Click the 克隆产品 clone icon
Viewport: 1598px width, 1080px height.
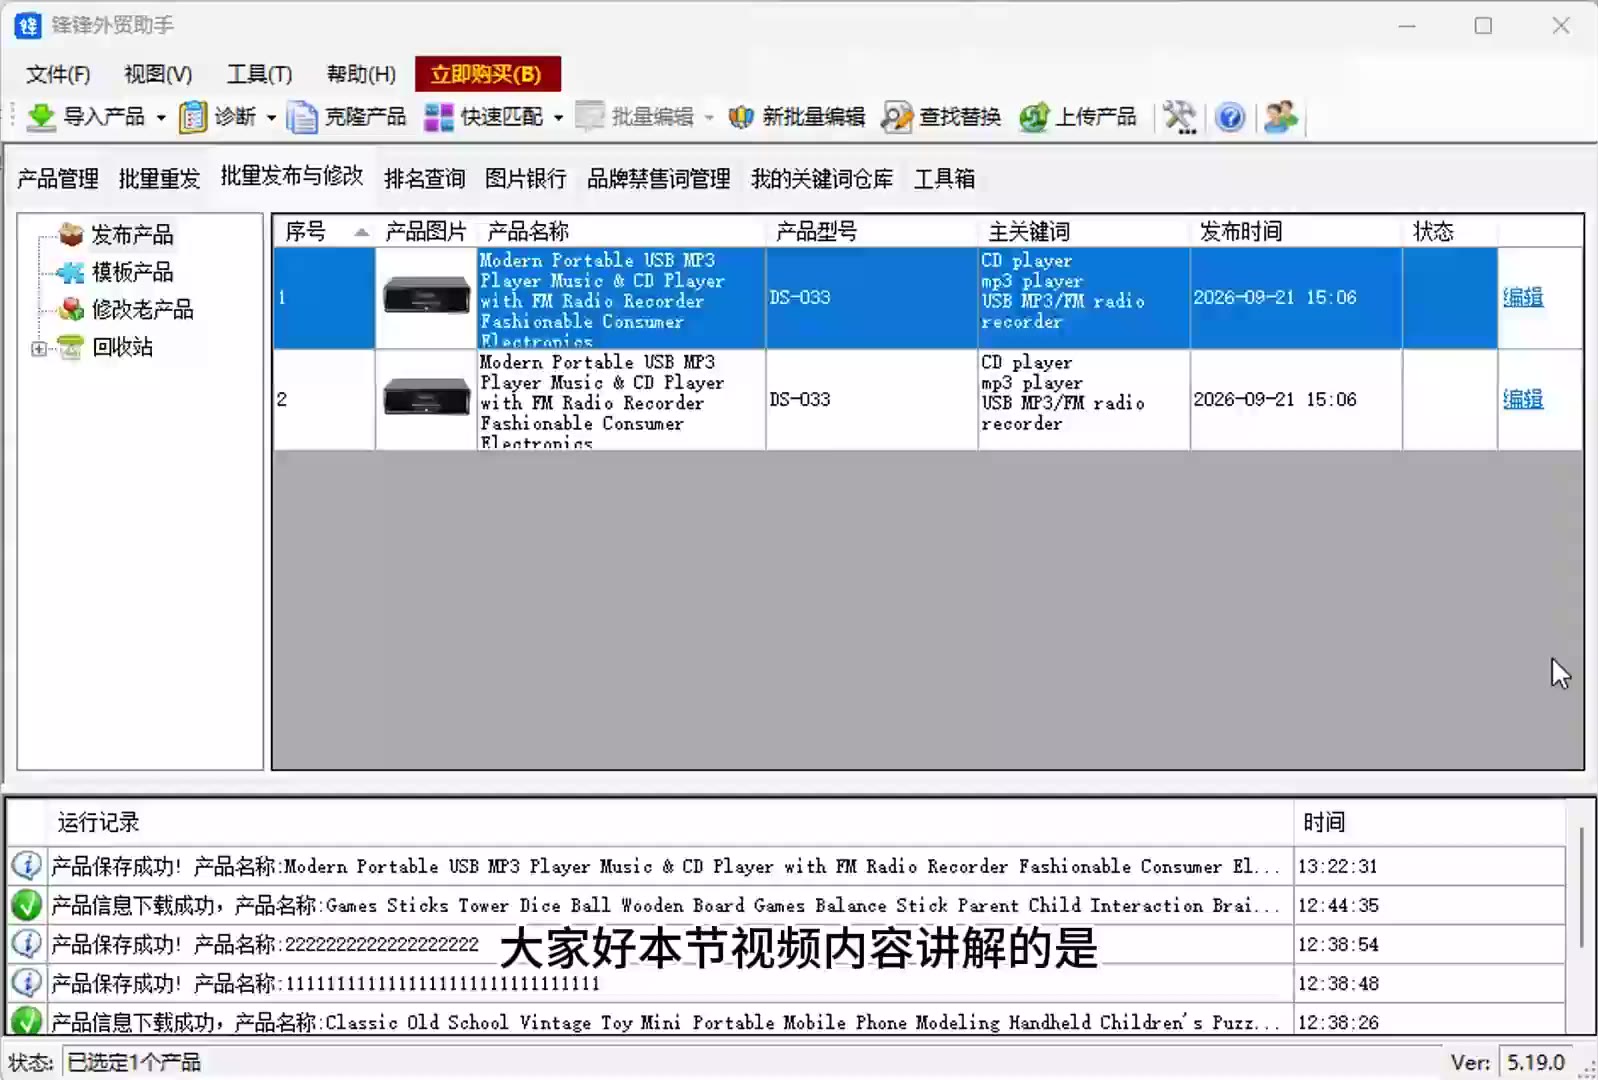(302, 117)
